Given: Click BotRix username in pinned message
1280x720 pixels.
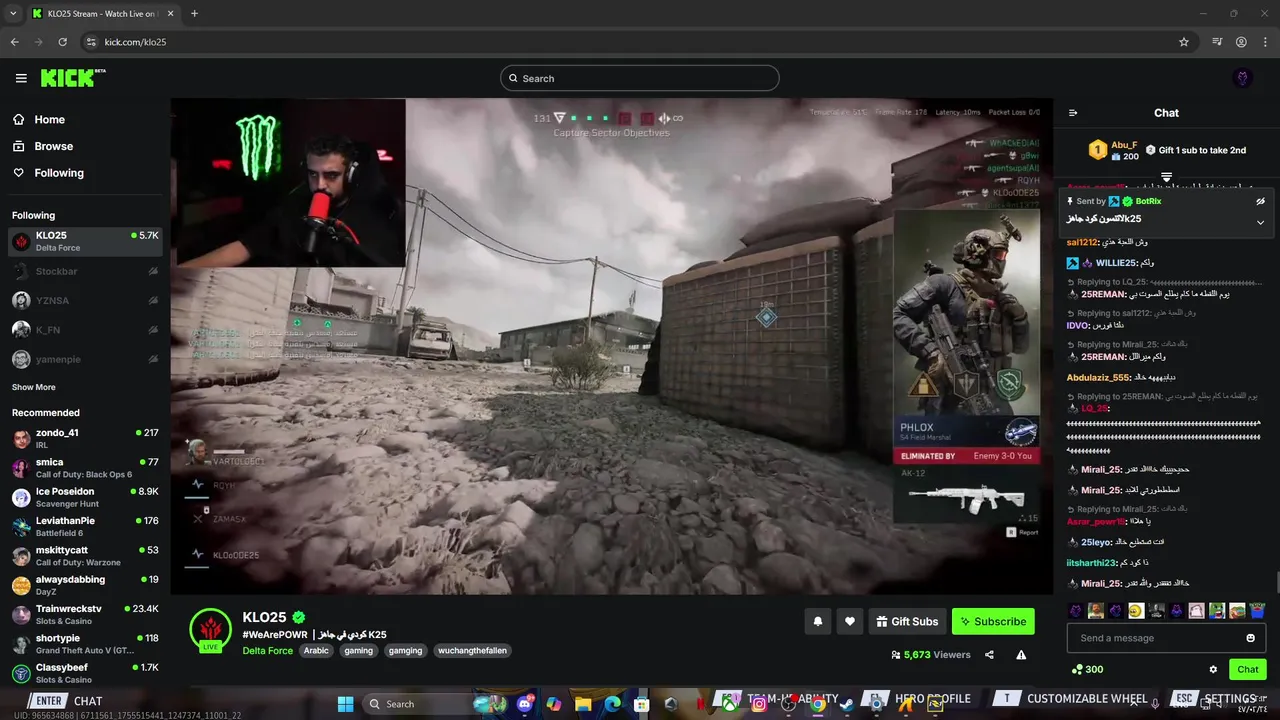Looking at the screenshot, I should point(1148,201).
